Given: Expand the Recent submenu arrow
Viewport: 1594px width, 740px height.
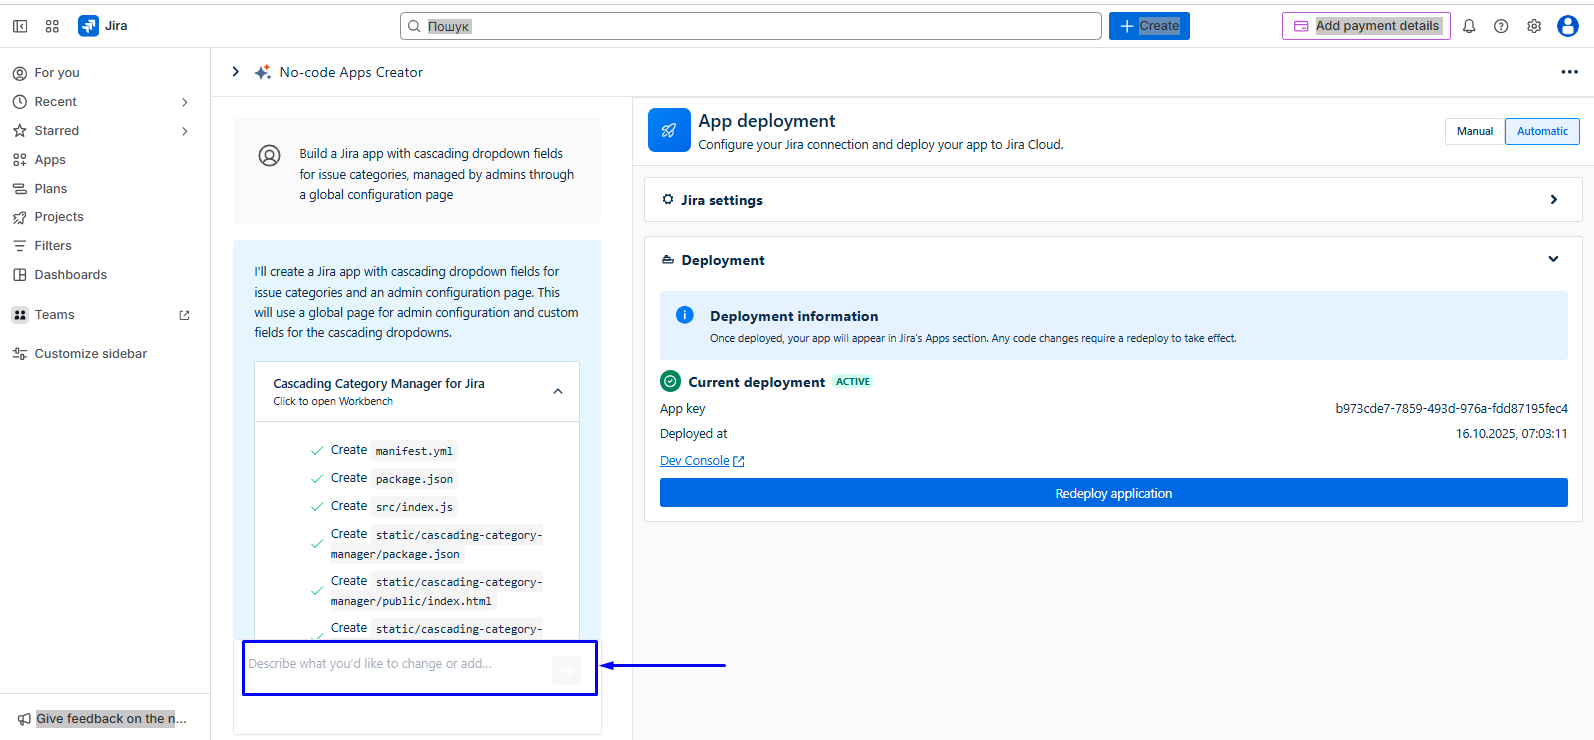Looking at the screenshot, I should point(185,102).
